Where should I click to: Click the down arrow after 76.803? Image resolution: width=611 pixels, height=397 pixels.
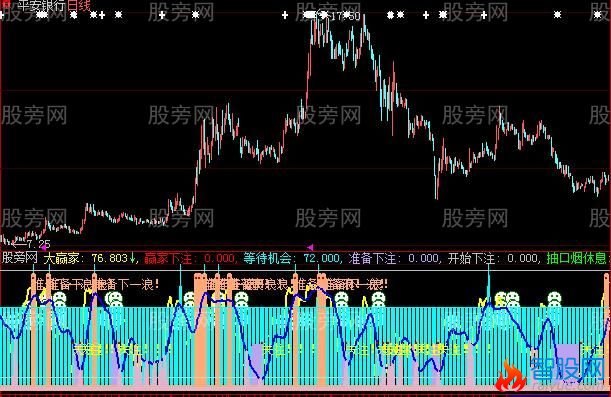click(x=132, y=258)
